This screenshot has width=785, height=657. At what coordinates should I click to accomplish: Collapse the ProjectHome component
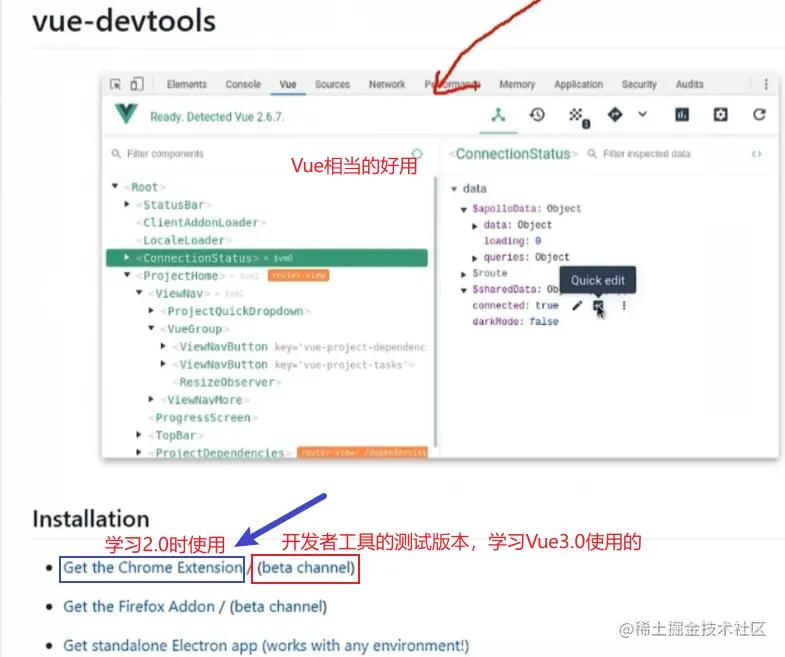[127, 275]
